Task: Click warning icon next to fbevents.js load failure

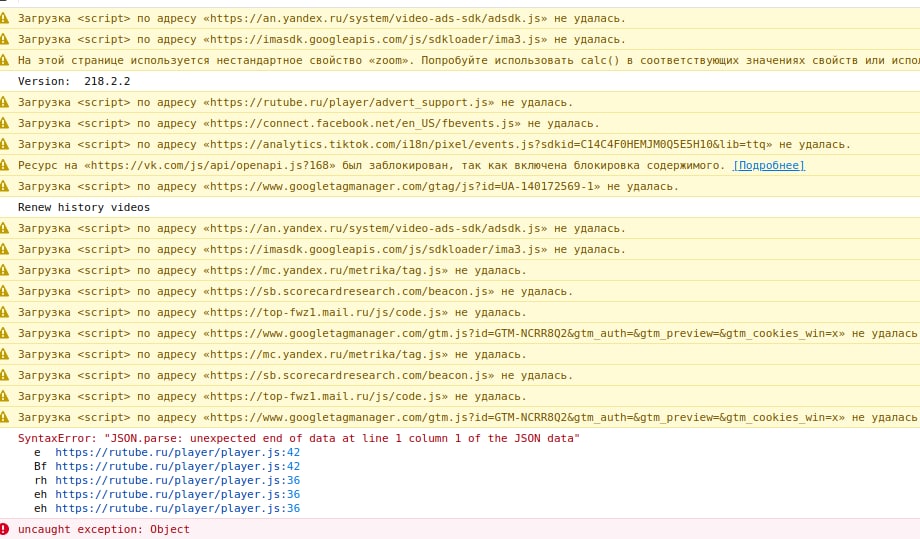Action: (4, 123)
